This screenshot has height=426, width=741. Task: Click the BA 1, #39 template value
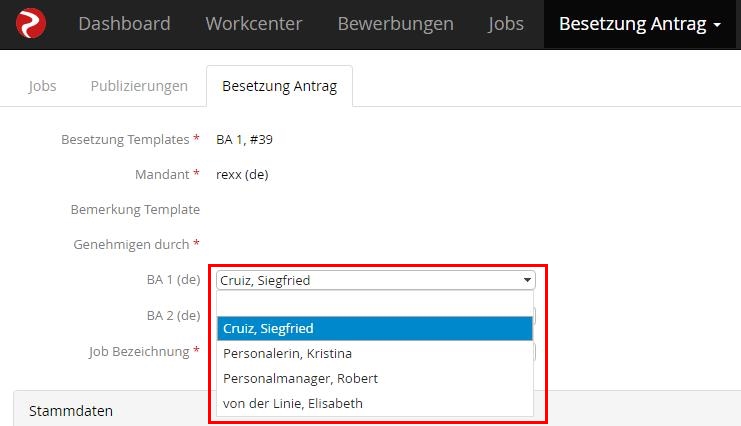tap(244, 139)
